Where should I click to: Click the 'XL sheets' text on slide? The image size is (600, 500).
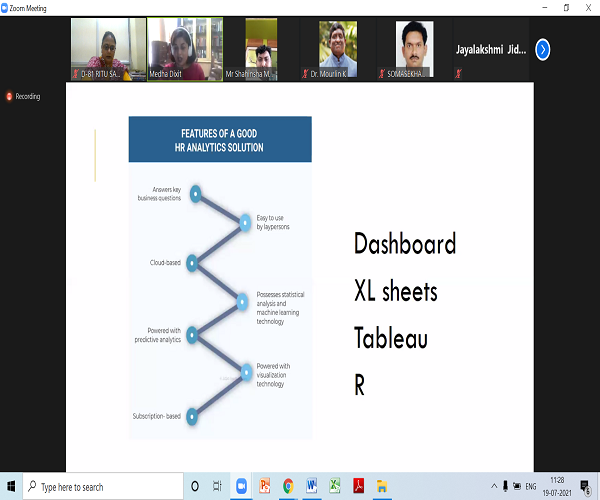pyautogui.click(x=396, y=291)
